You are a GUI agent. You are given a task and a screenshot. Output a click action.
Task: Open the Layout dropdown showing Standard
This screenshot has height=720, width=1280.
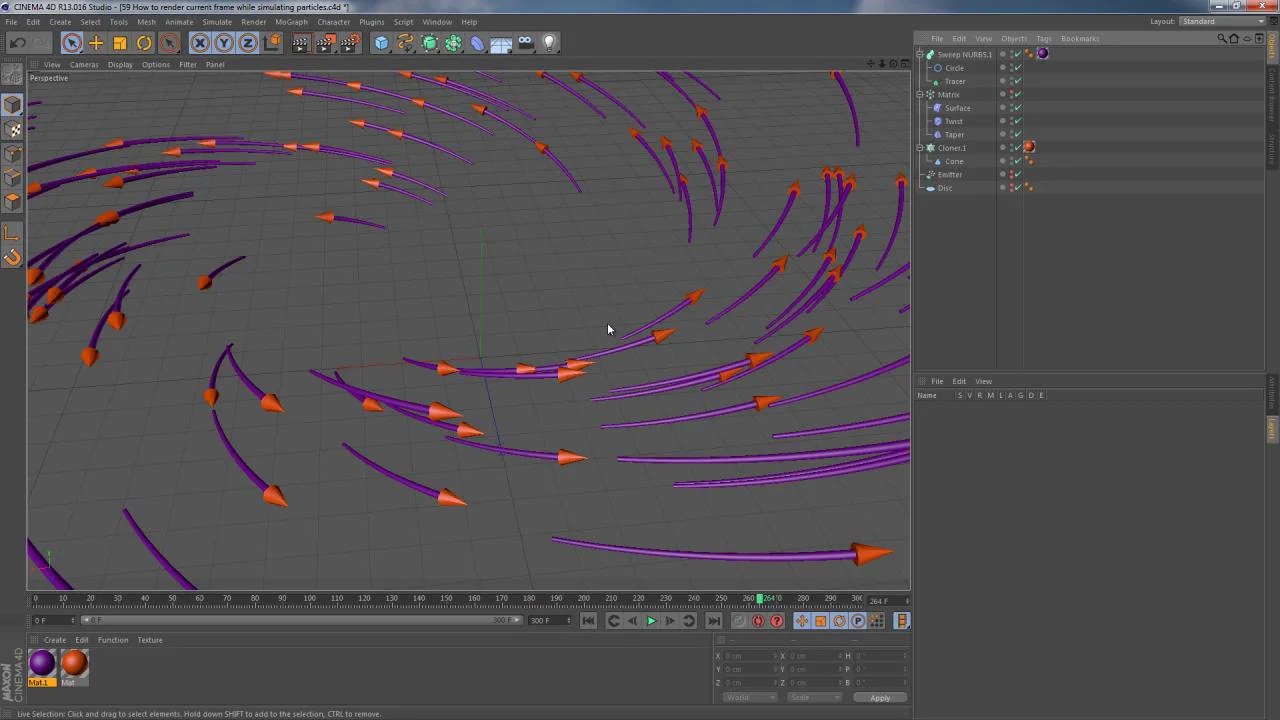pyautogui.click(x=1222, y=21)
